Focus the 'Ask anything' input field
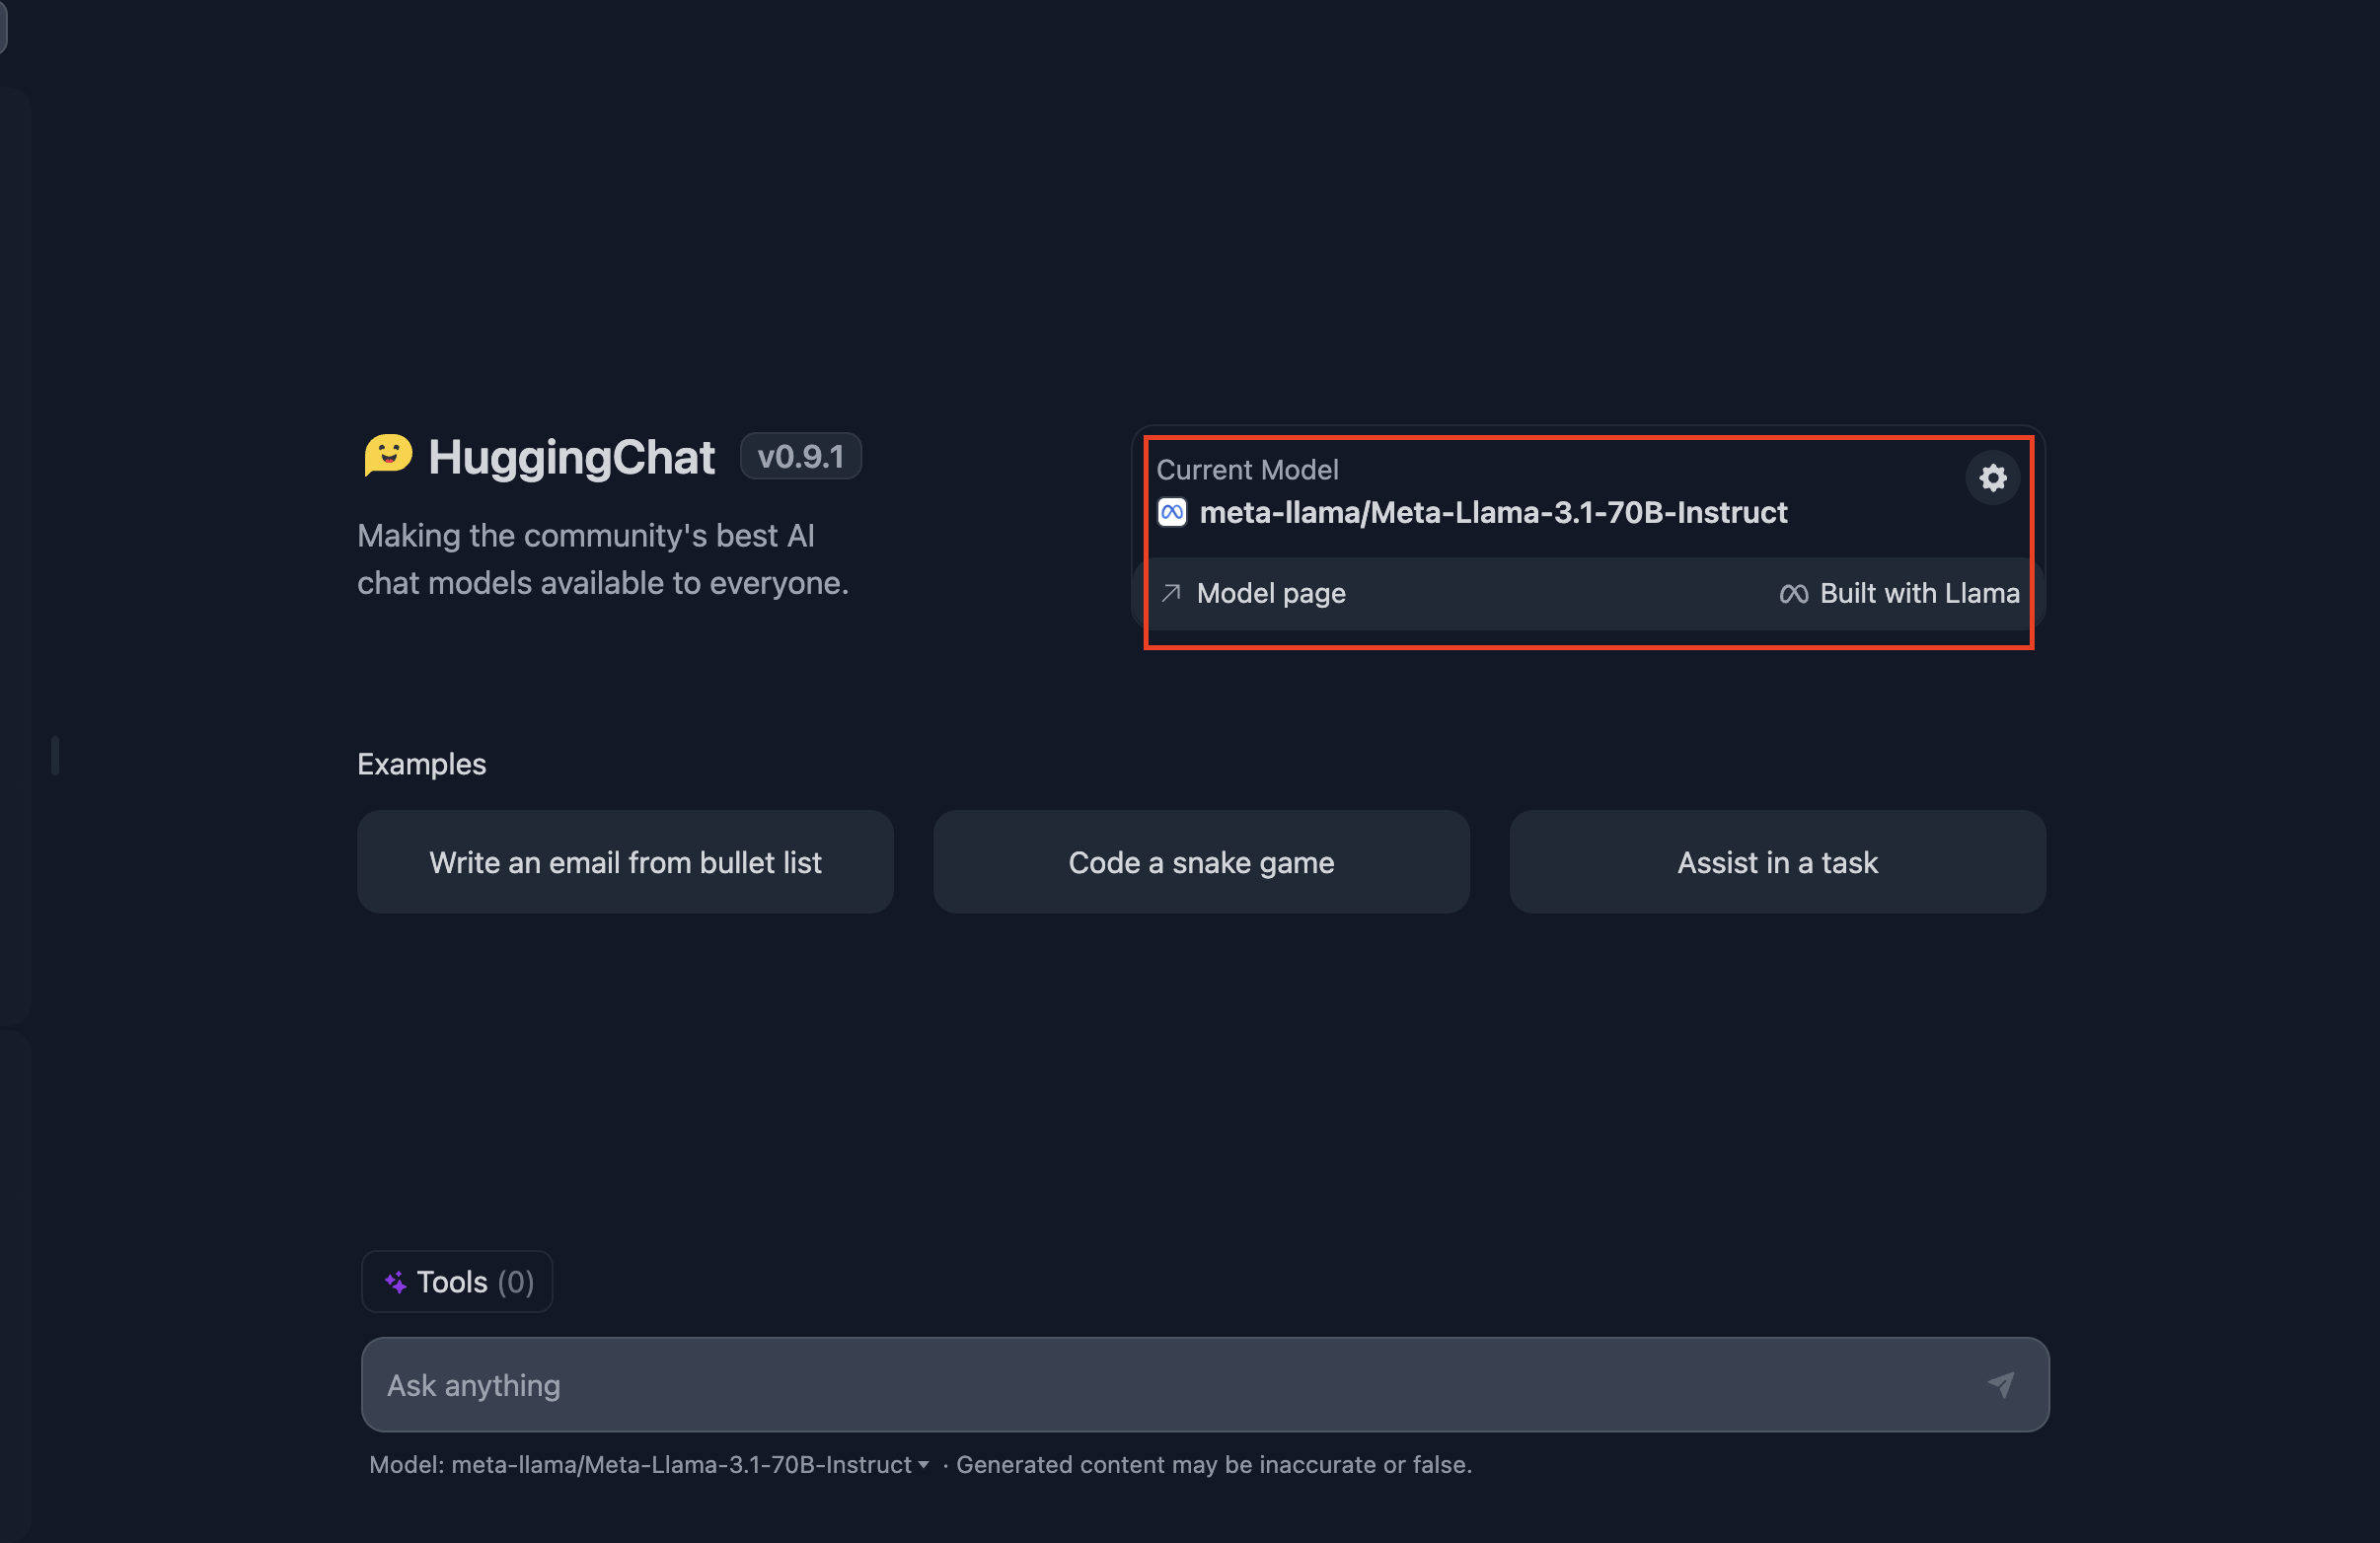 coord(1205,1384)
